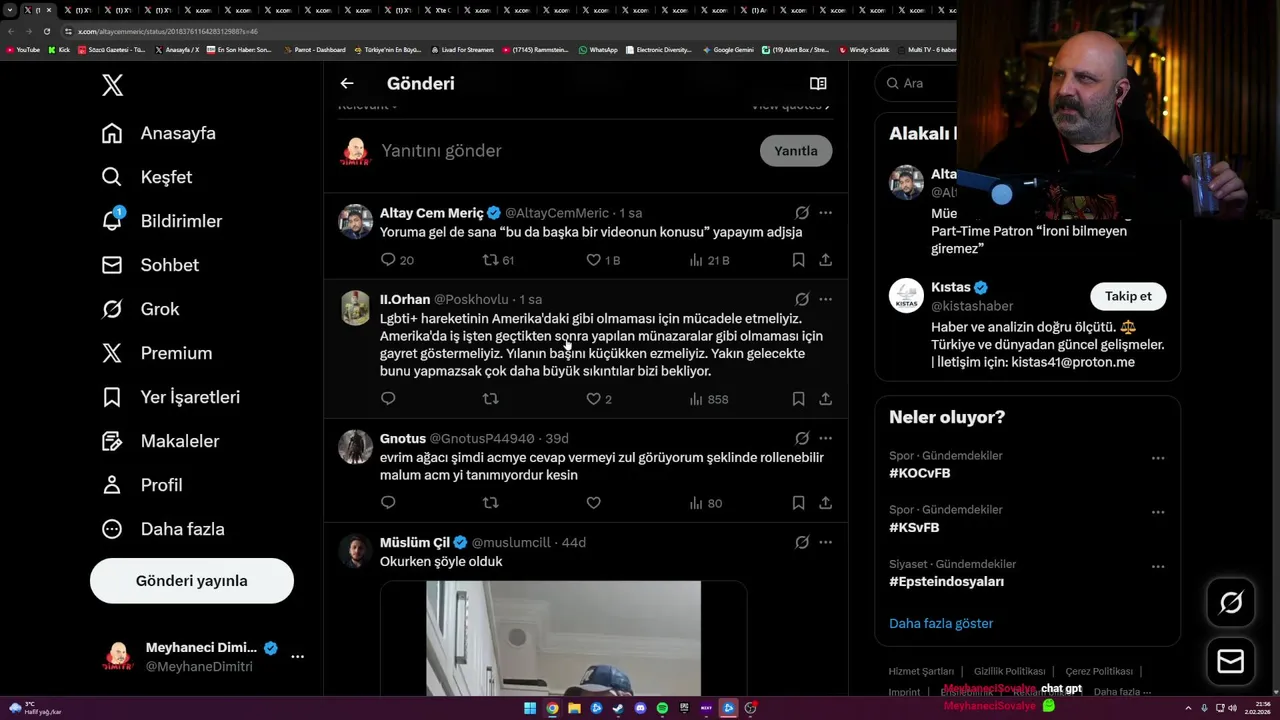Viewport: 1280px width, 720px height.
Task: Open account menu dots beside Meyhaneci Dimitri
Action: pos(297,657)
